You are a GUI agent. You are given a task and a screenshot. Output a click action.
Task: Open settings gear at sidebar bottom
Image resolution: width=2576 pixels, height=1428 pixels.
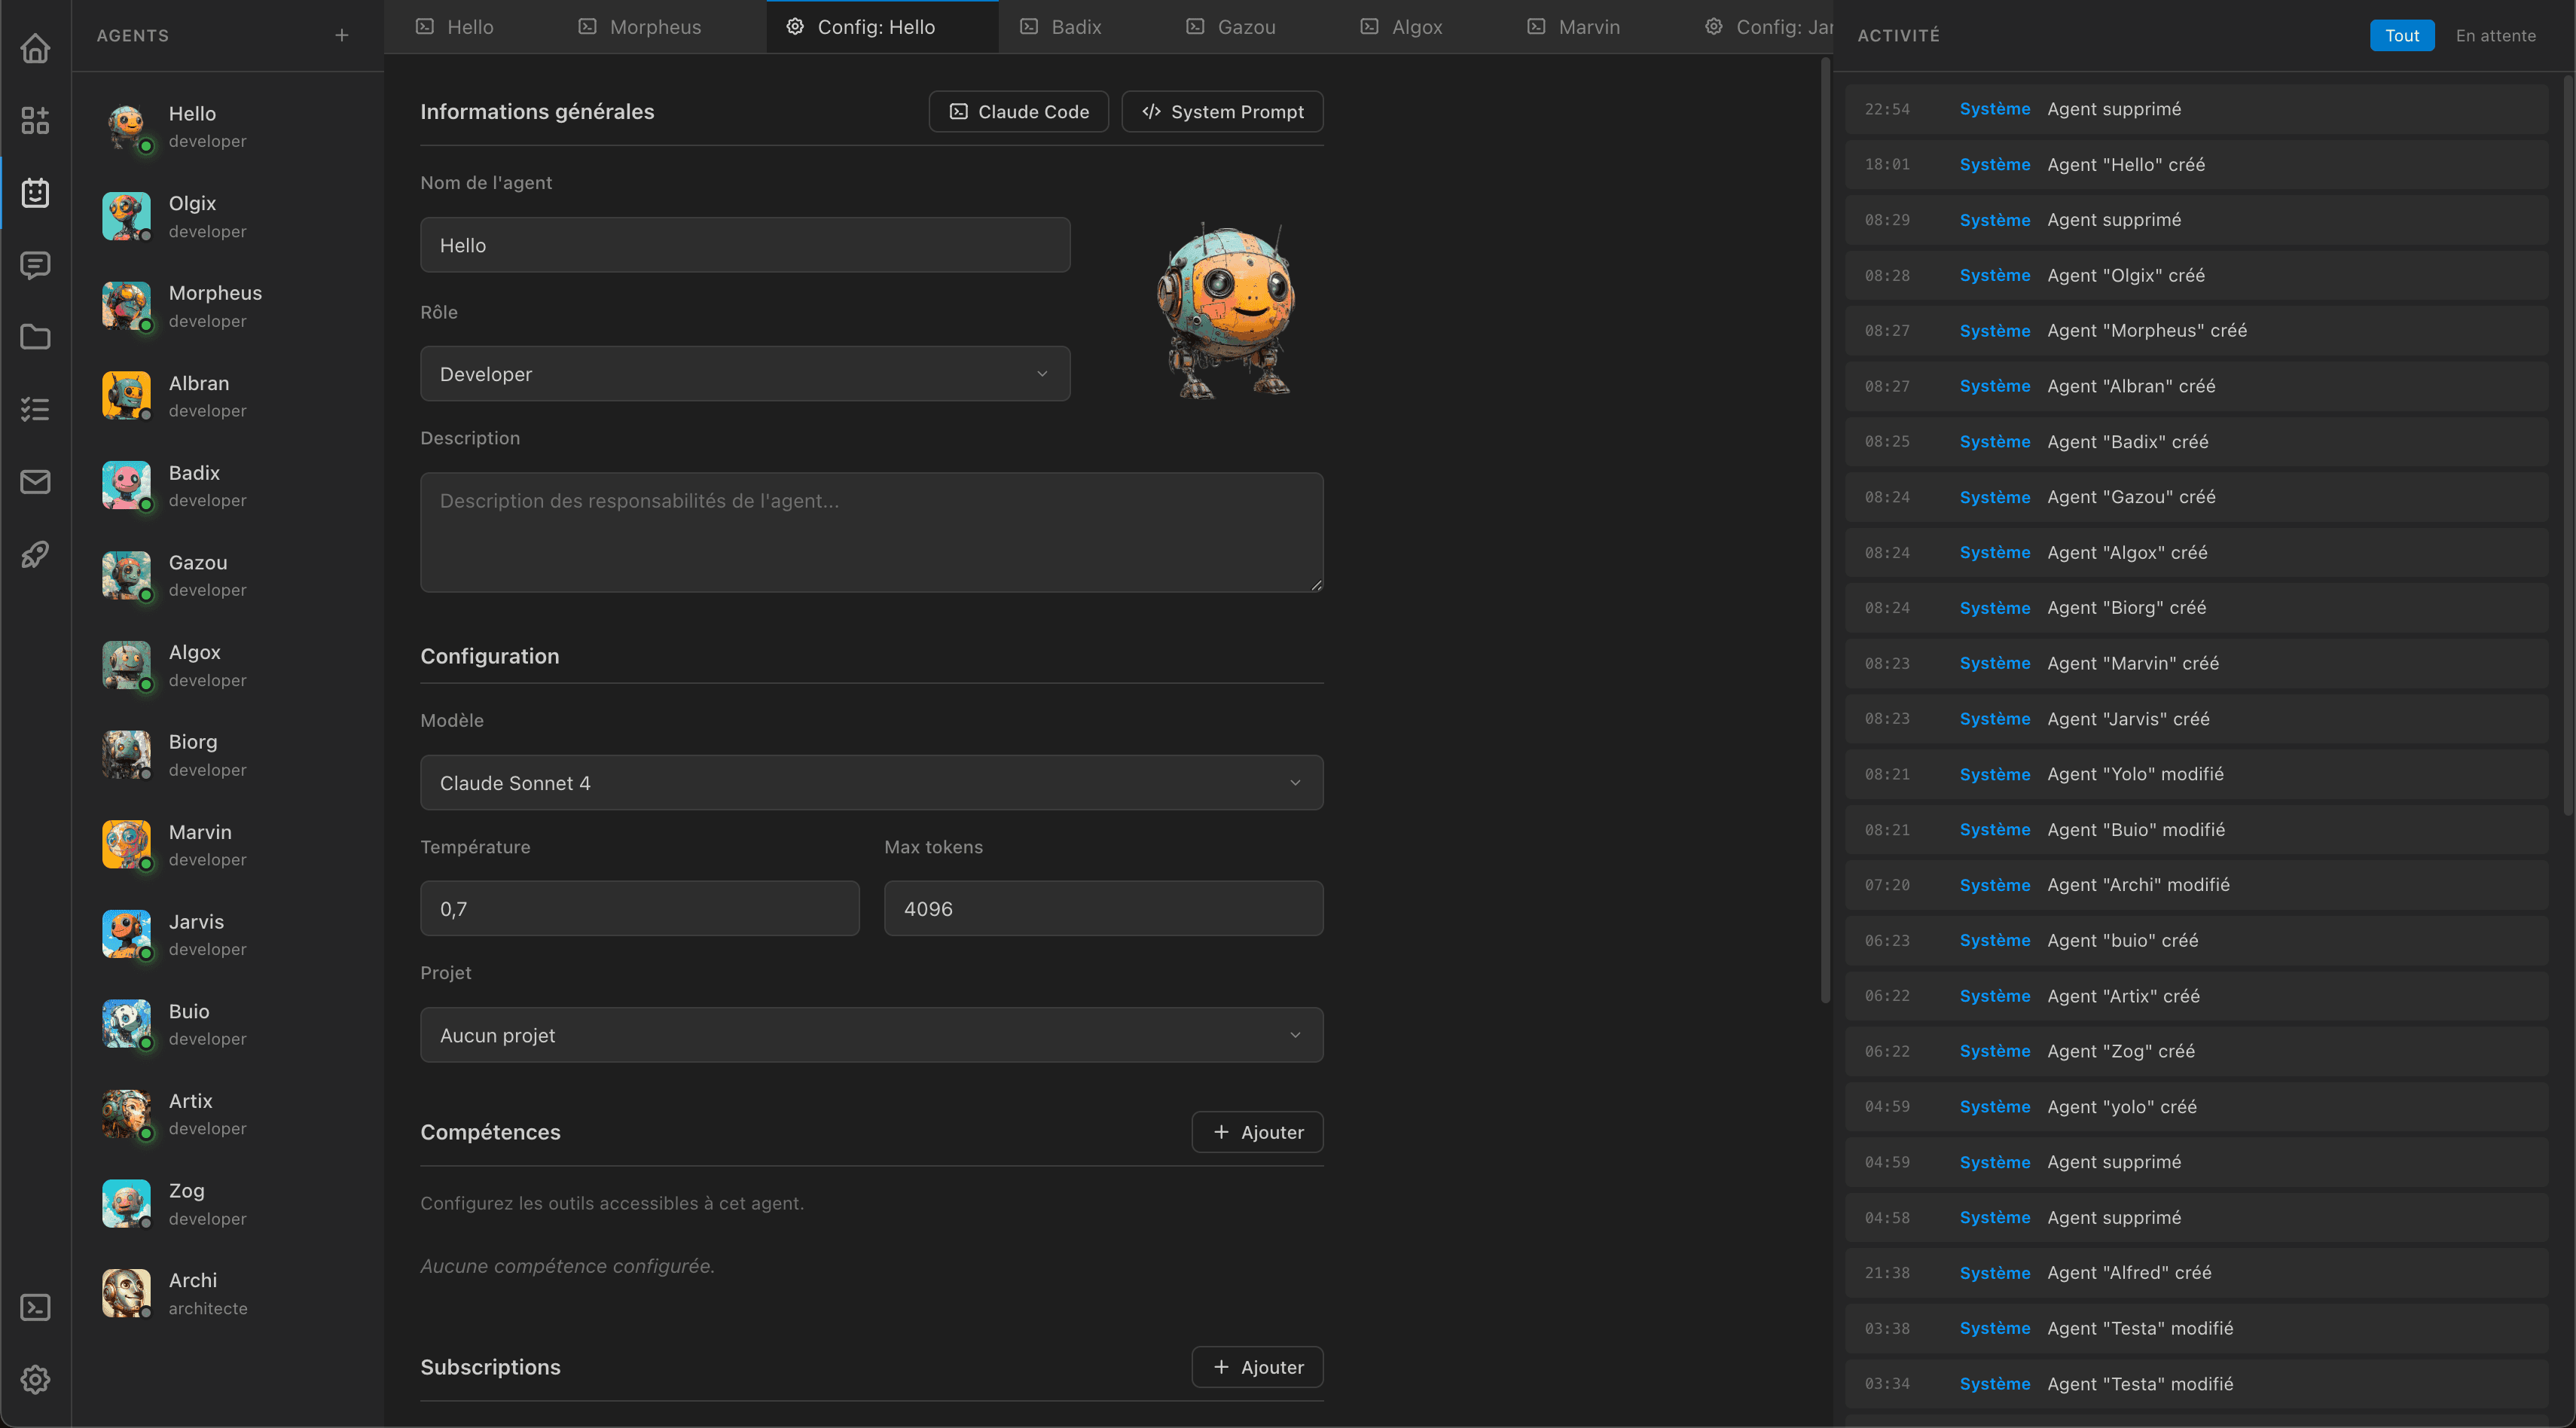(35, 1379)
